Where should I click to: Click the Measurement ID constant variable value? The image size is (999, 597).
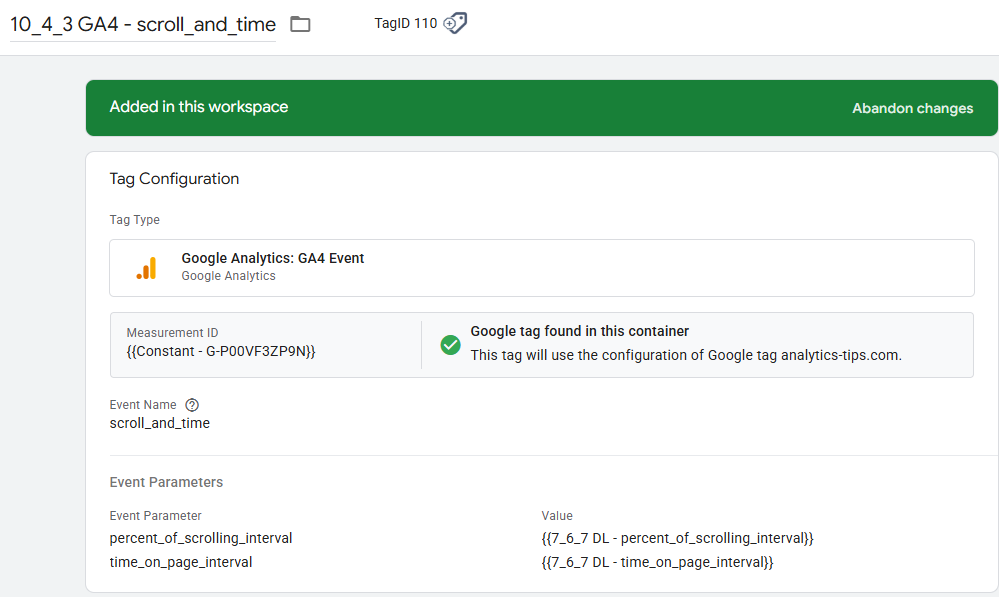[x=221, y=351]
